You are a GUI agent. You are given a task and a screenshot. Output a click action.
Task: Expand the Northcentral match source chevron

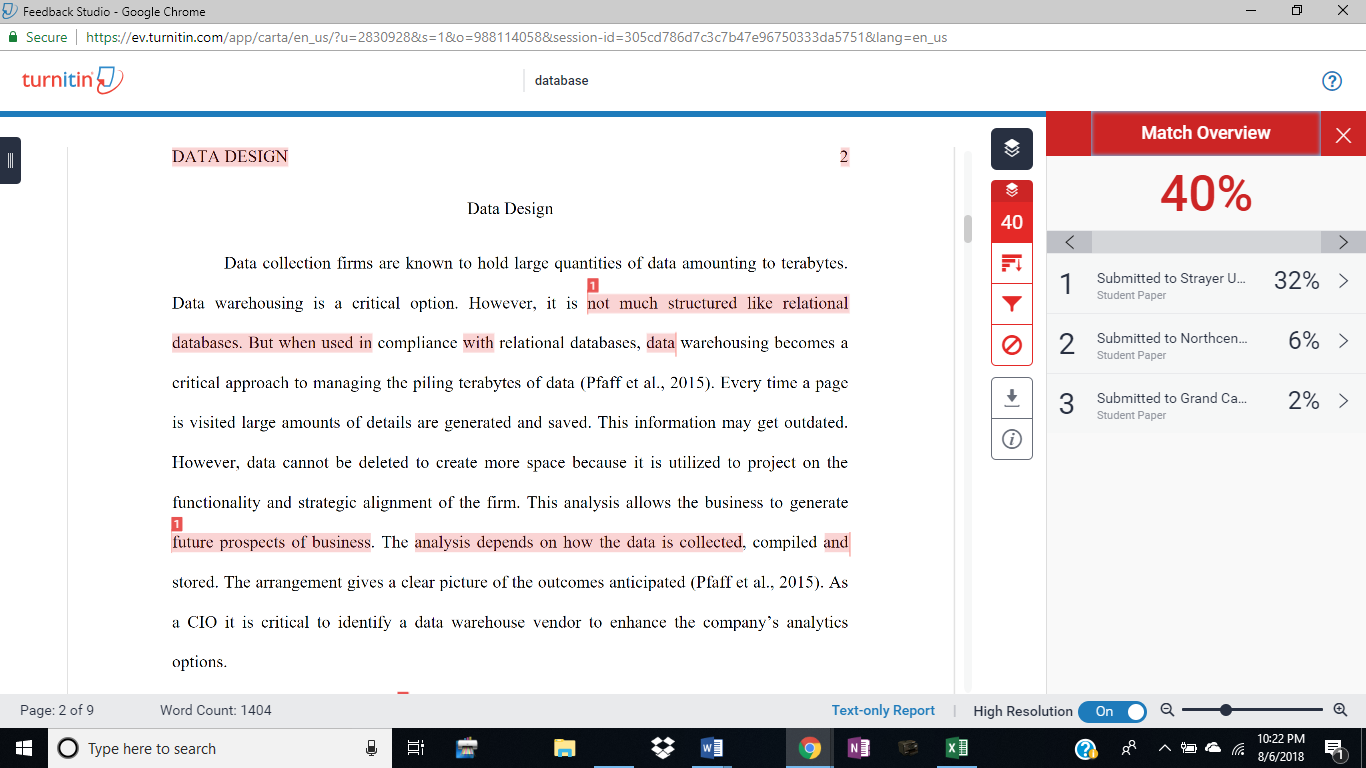(x=1343, y=341)
